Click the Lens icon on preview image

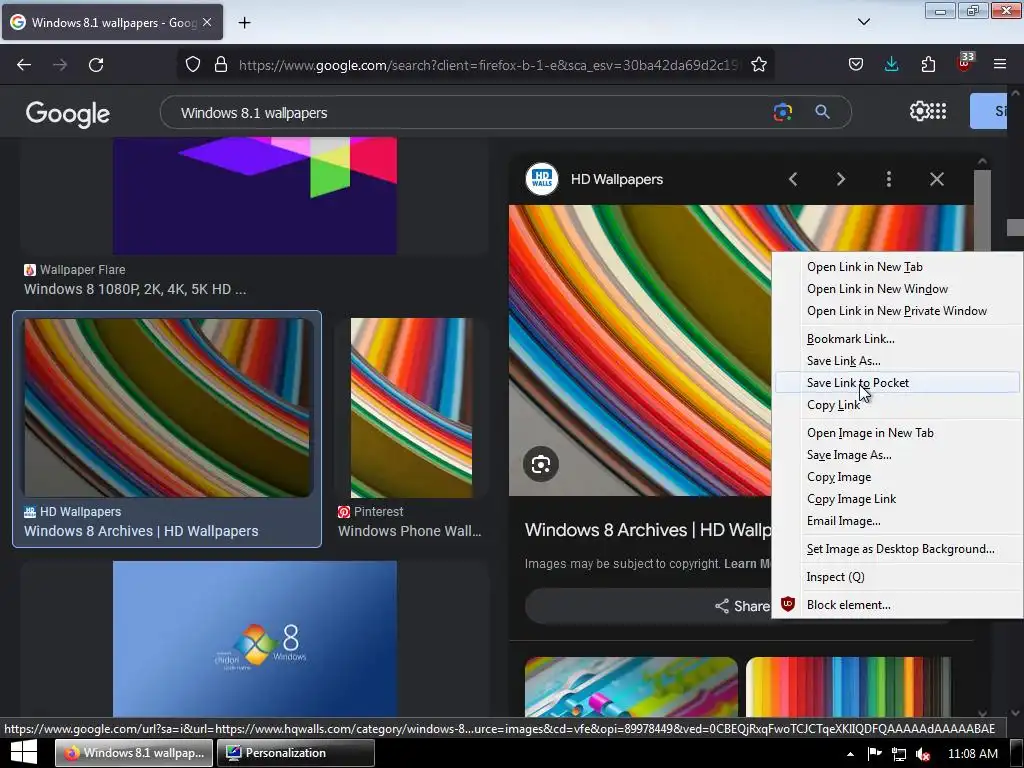[541, 464]
